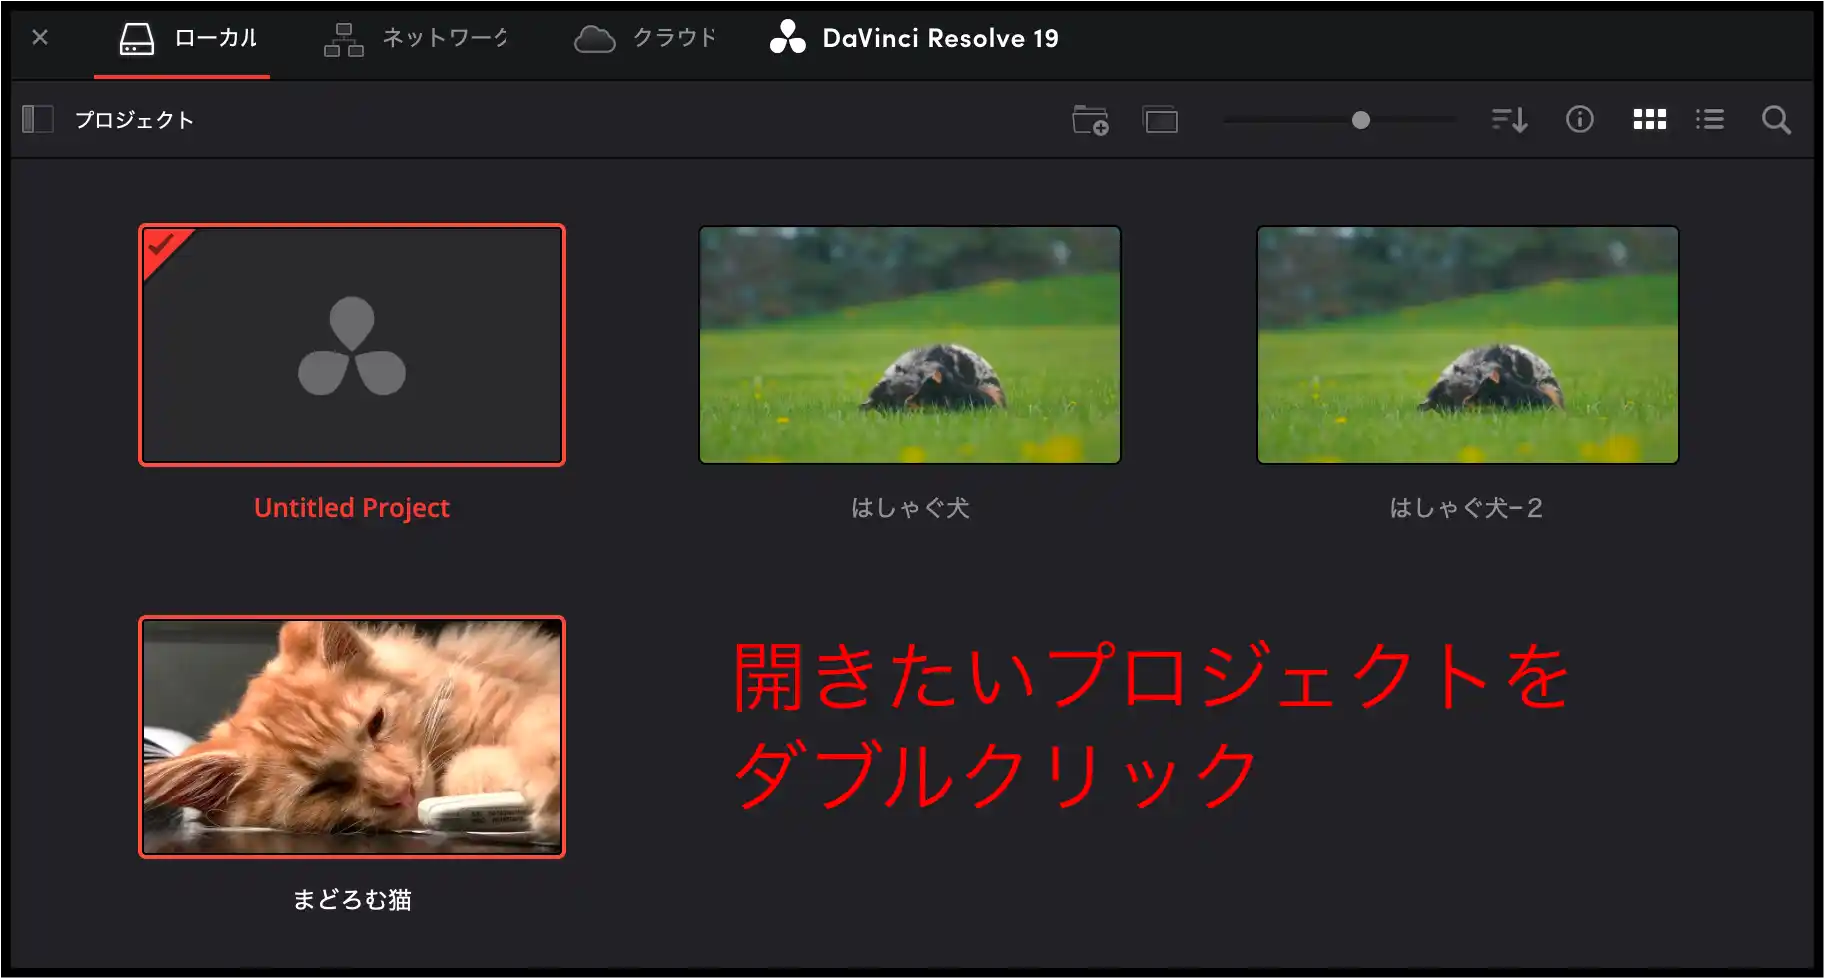Viewport: 1824px width, 978px height.
Task: Toggle the project library sidebar panel
Action: click(38, 119)
